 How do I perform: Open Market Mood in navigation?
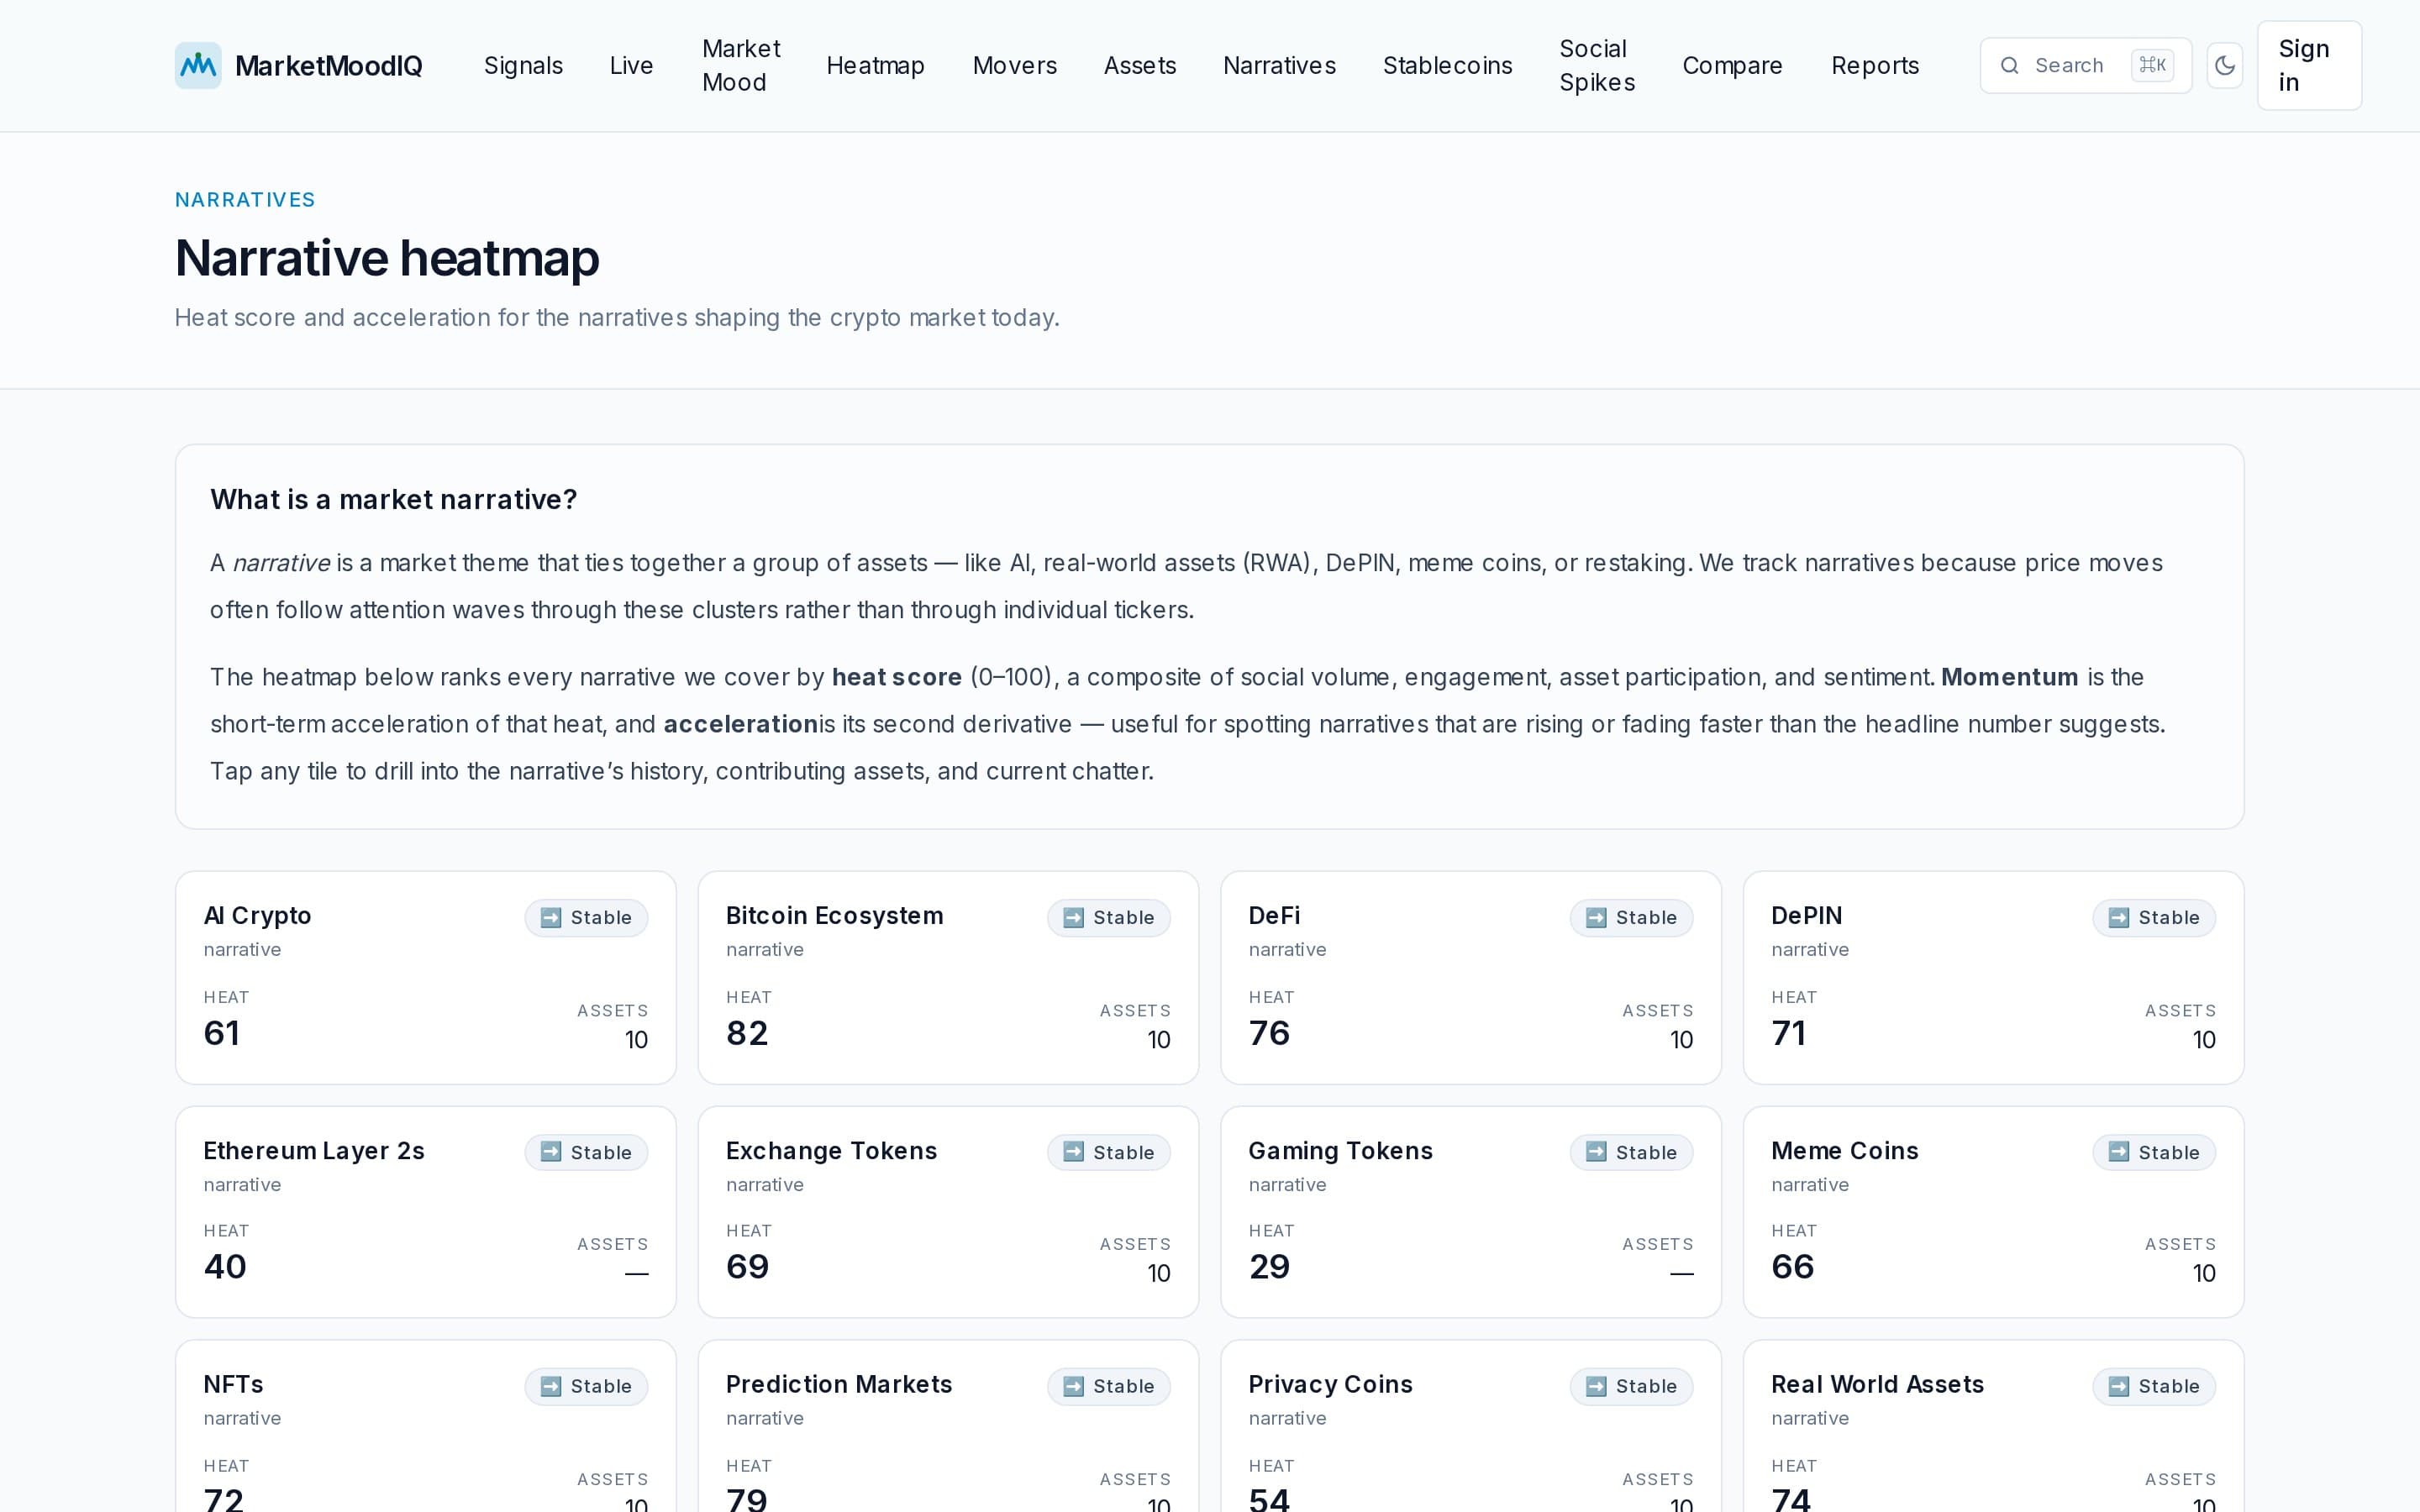click(741, 65)
